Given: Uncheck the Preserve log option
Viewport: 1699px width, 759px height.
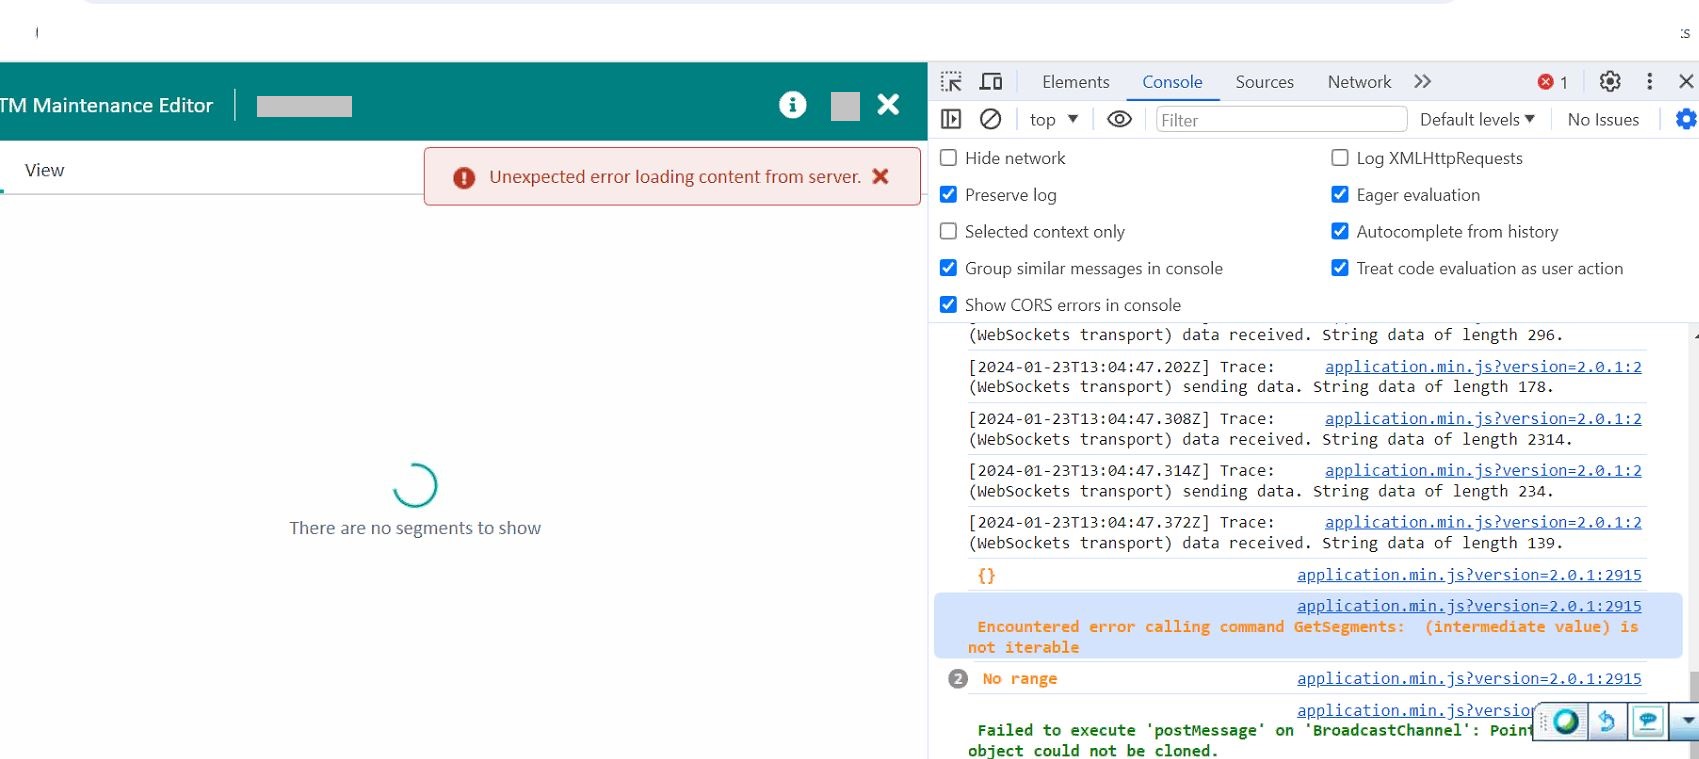Looking at the screenshot, I should coord(948,195).
